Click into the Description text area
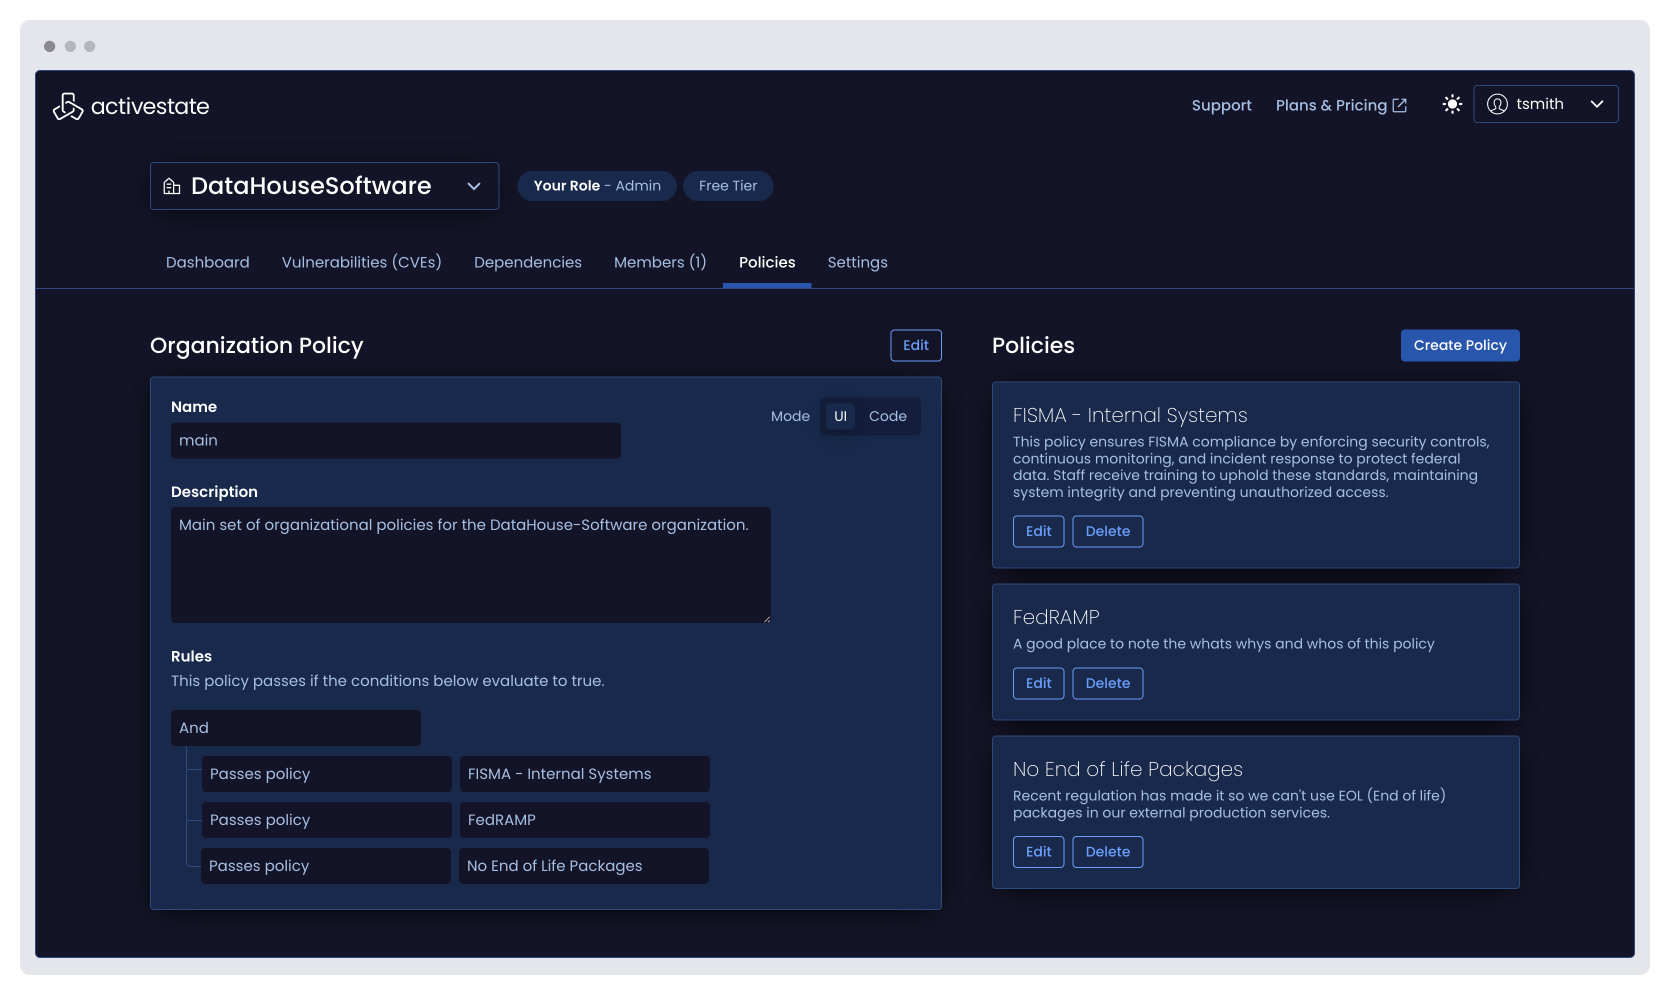1670x1000 pixels. click(x=471, y=565)
